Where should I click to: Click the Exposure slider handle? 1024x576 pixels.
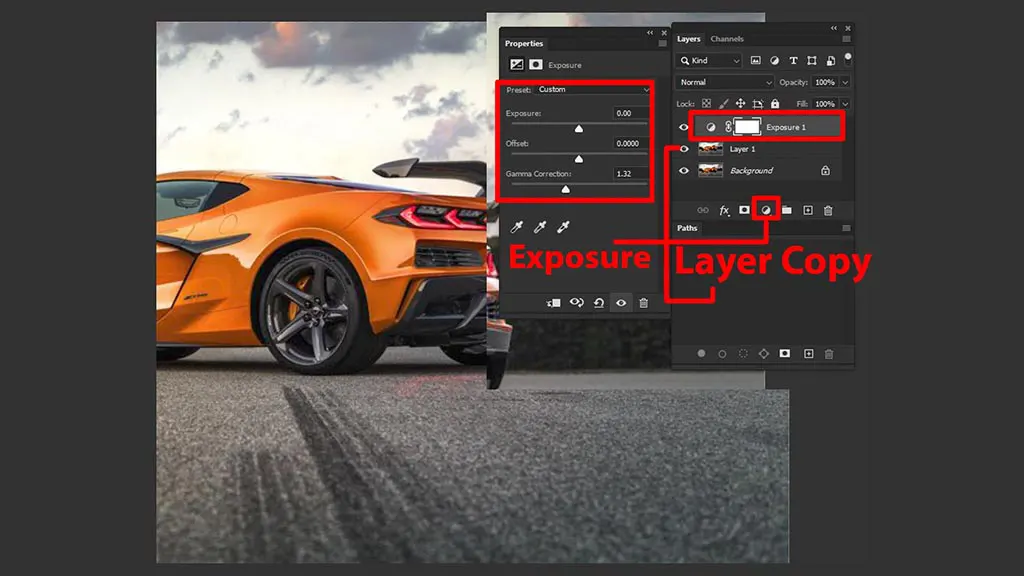[579, 129]
